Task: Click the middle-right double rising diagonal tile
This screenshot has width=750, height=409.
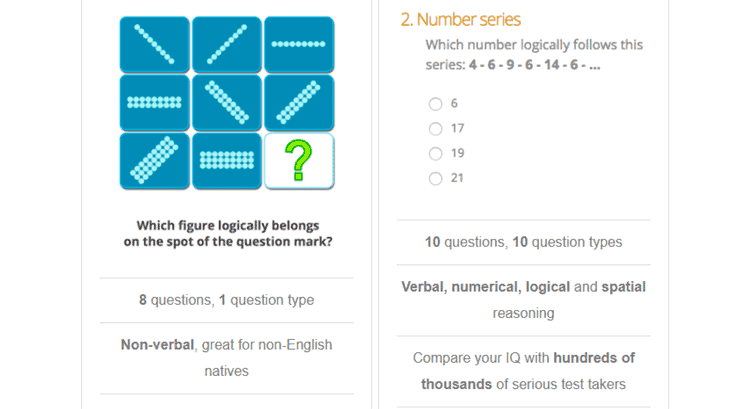Action: click(x=299, y=103)
